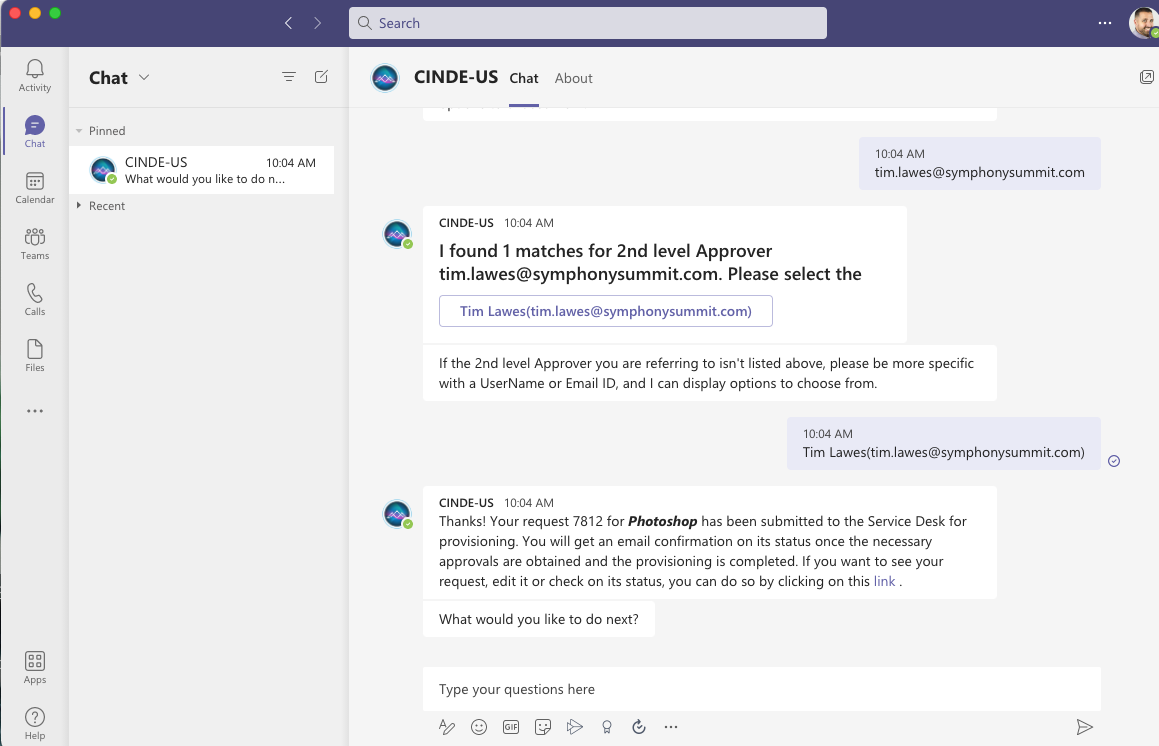Screen dimensions: 1159x746
Task: Open the Stream icon in compose toolbar
Action: click(574, 727)
